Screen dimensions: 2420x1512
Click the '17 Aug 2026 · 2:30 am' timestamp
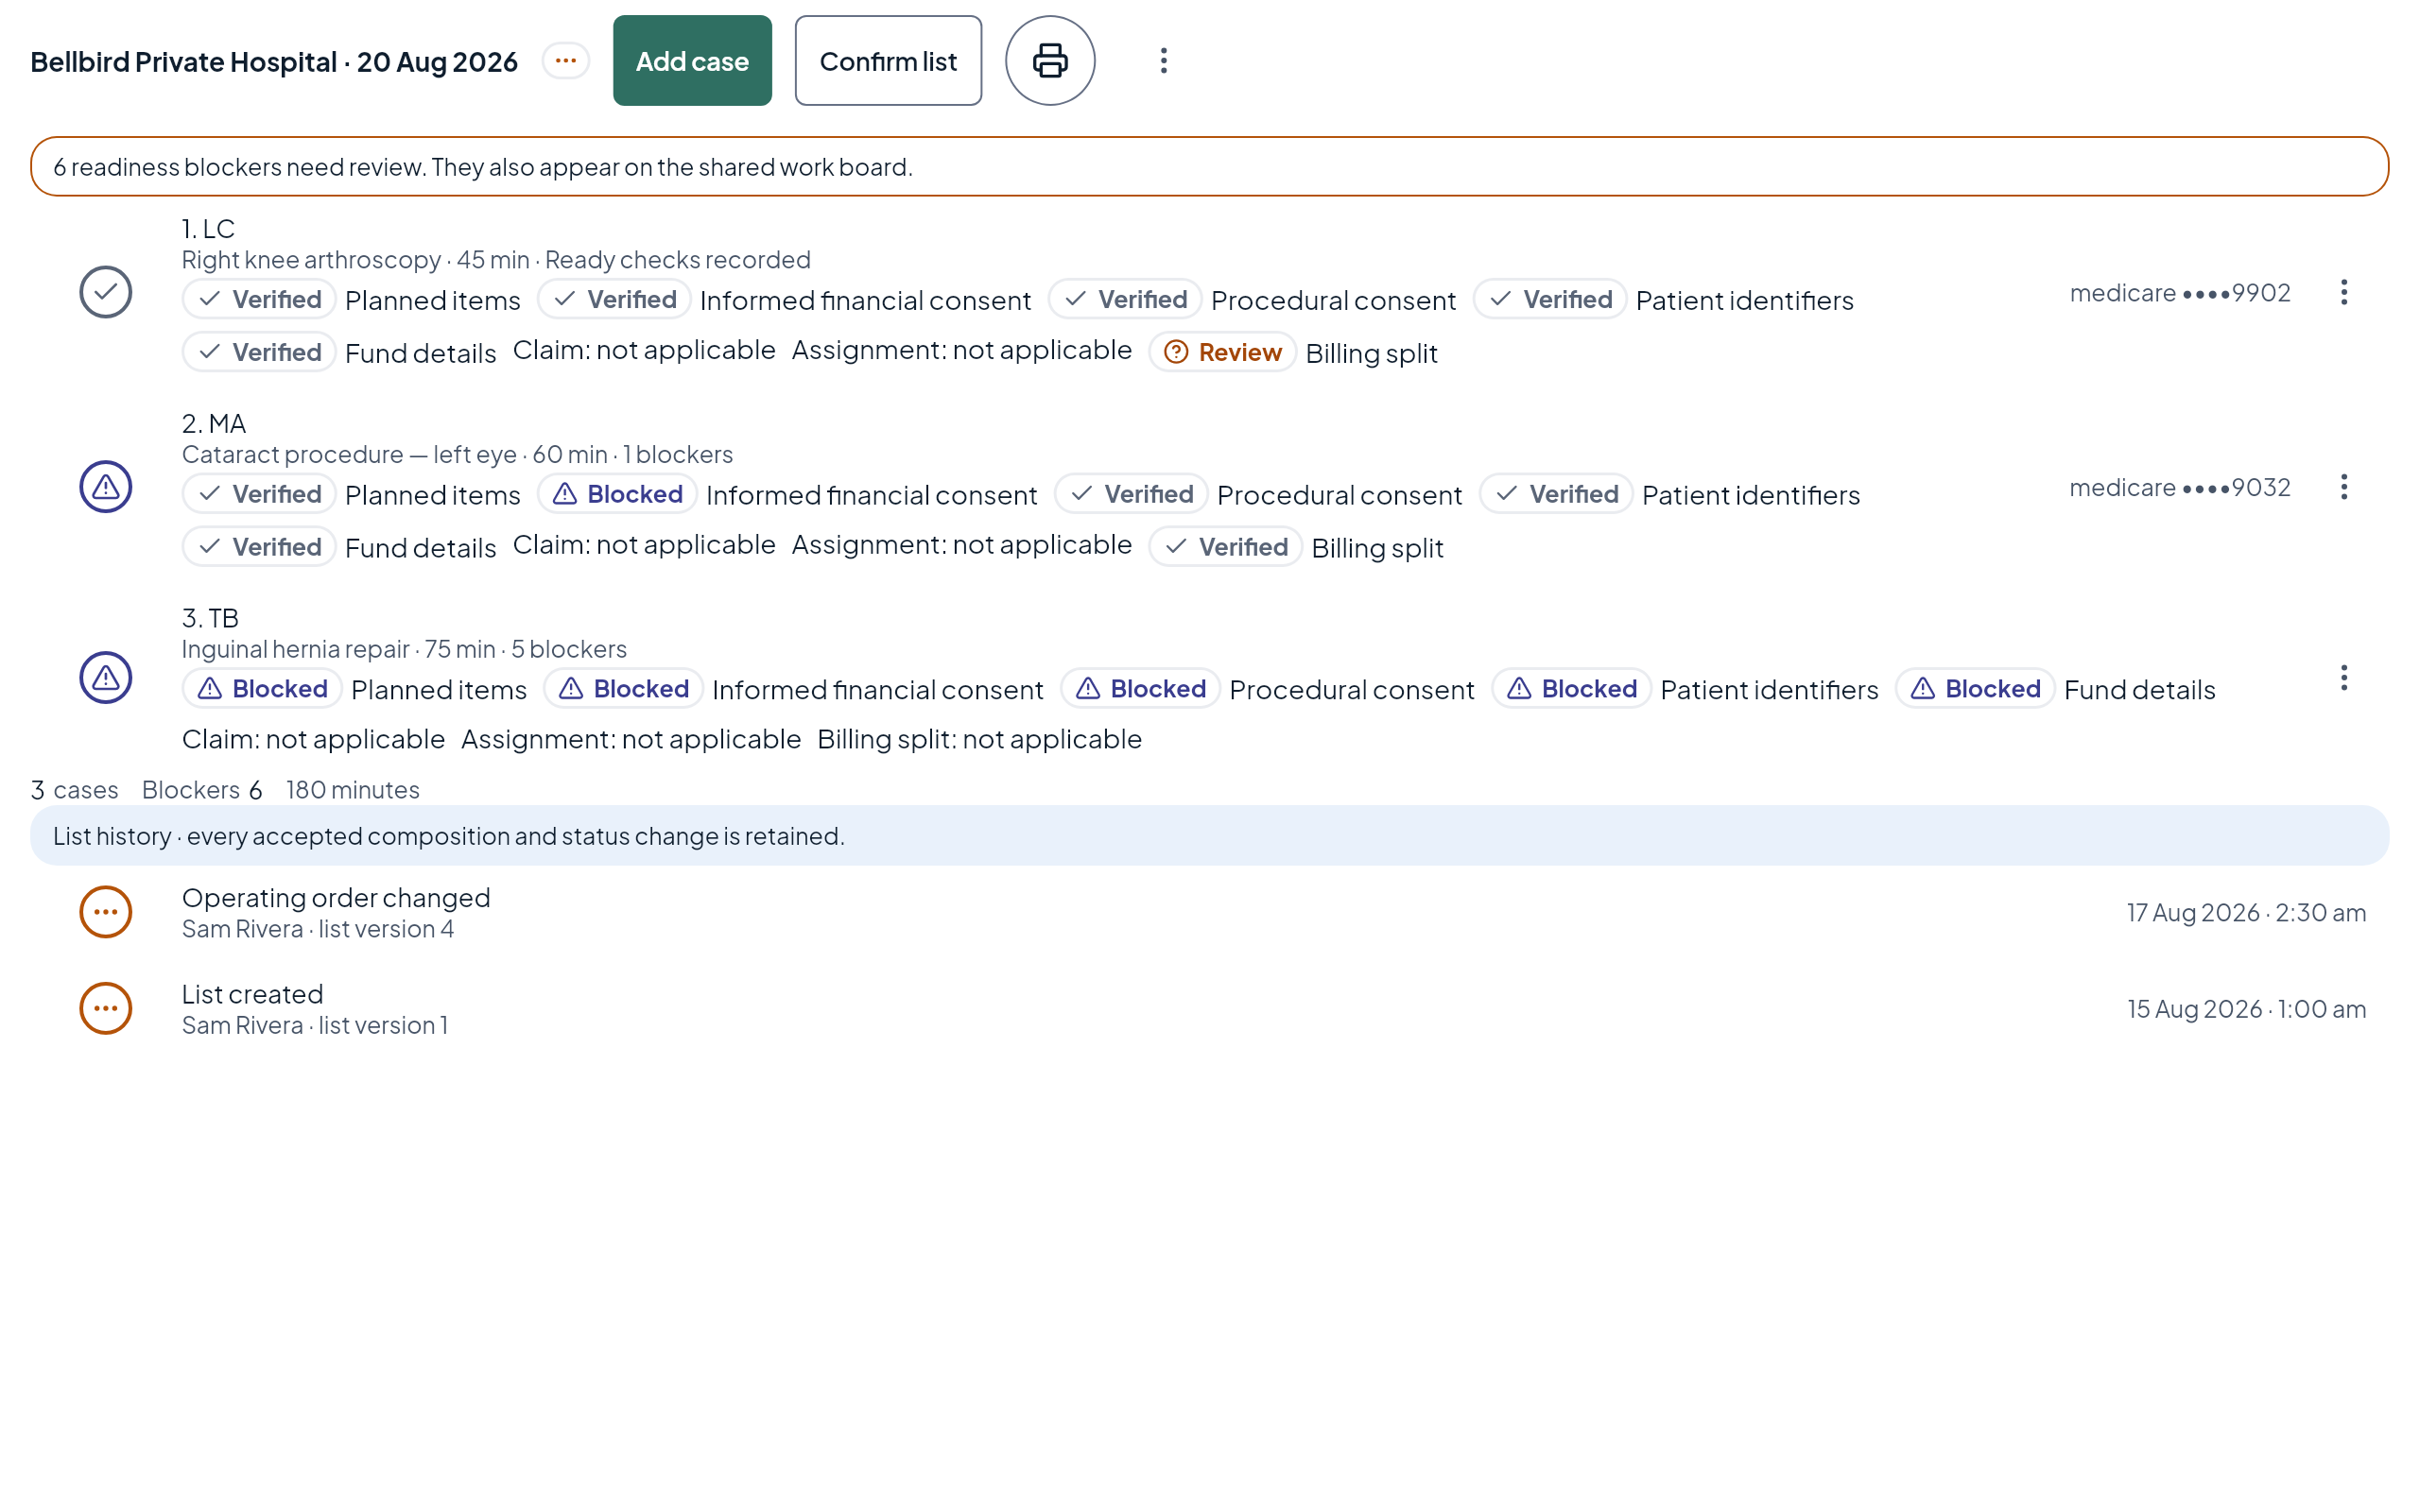click(x=2246, y=912)
